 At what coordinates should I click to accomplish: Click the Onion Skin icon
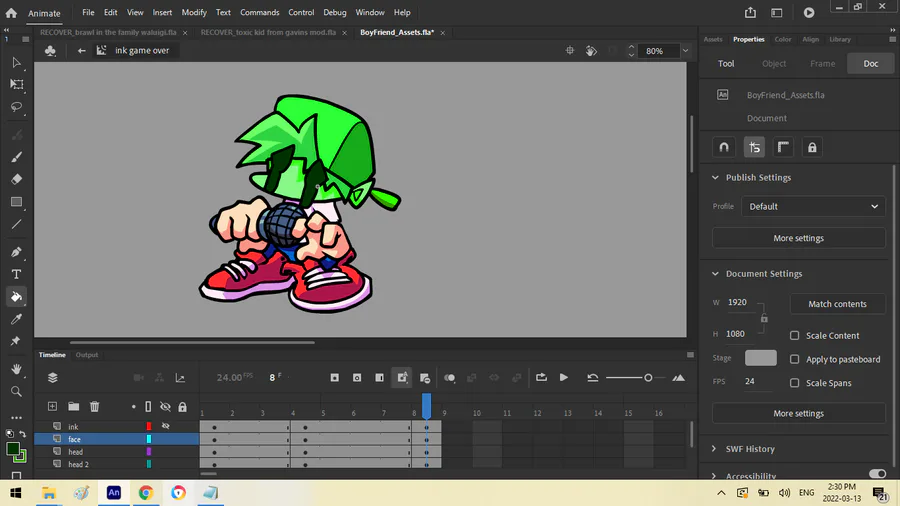tap(449, 377)
